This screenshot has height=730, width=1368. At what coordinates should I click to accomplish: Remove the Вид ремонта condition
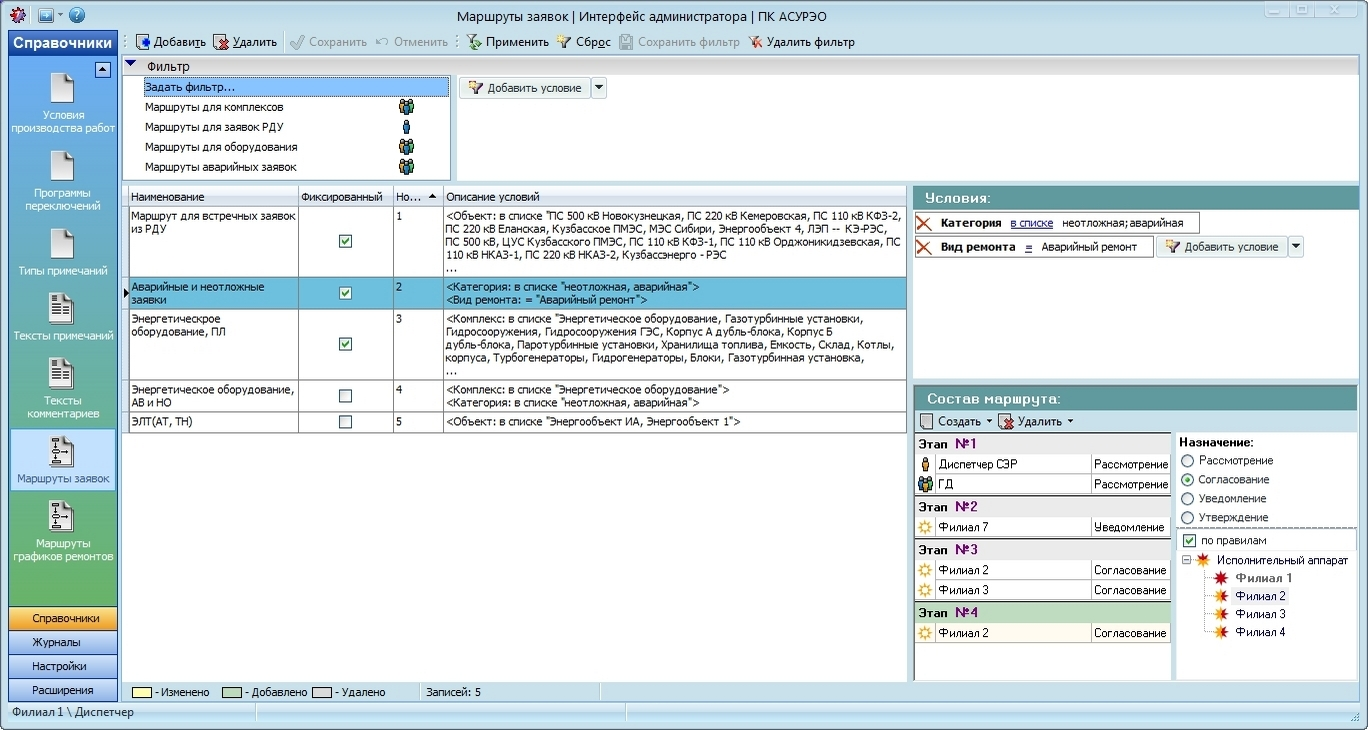[x=925, y=247]
